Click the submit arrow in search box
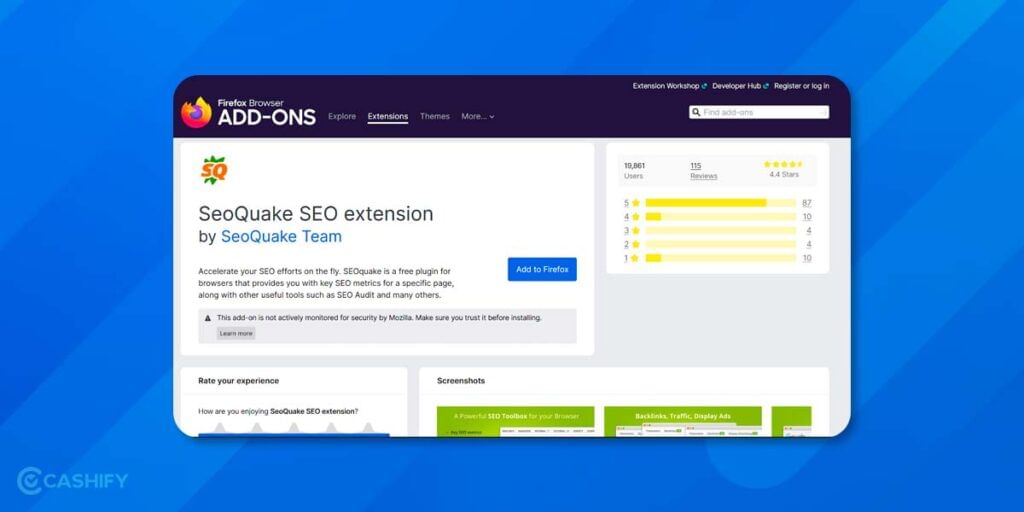Viewport: 1024px width, 512px height. [823, 112]
